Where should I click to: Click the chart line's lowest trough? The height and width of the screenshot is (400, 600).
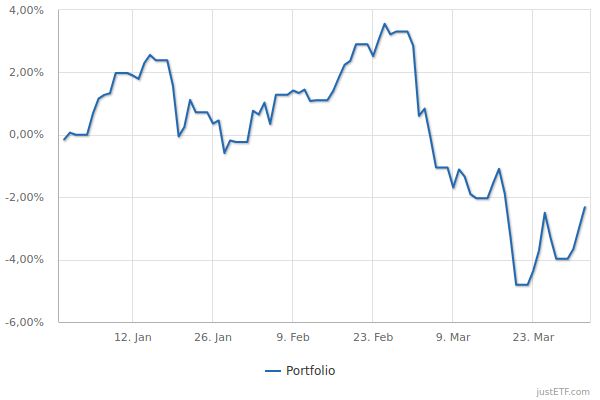(x=522, y=285)
